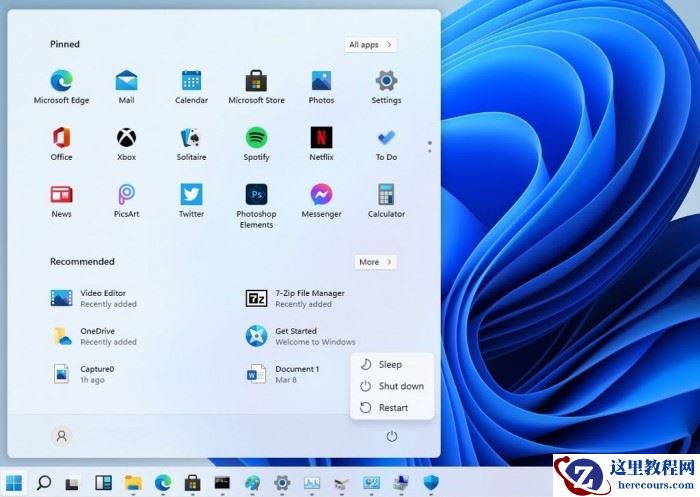The width and height of the screenshot is (700, 497).
Task: Open recommended Video Editor
Action: coord(94,298)
